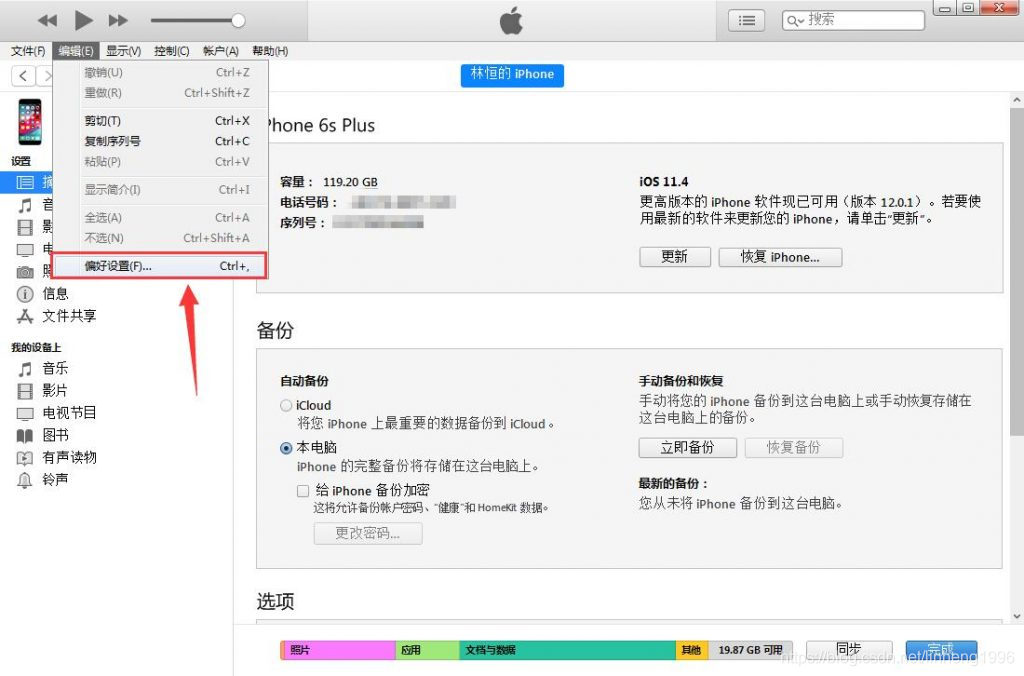Click the 恢复备份 button
Image resolution: width=1024 pixels, height=676 pixels.
tap(793, 447)
